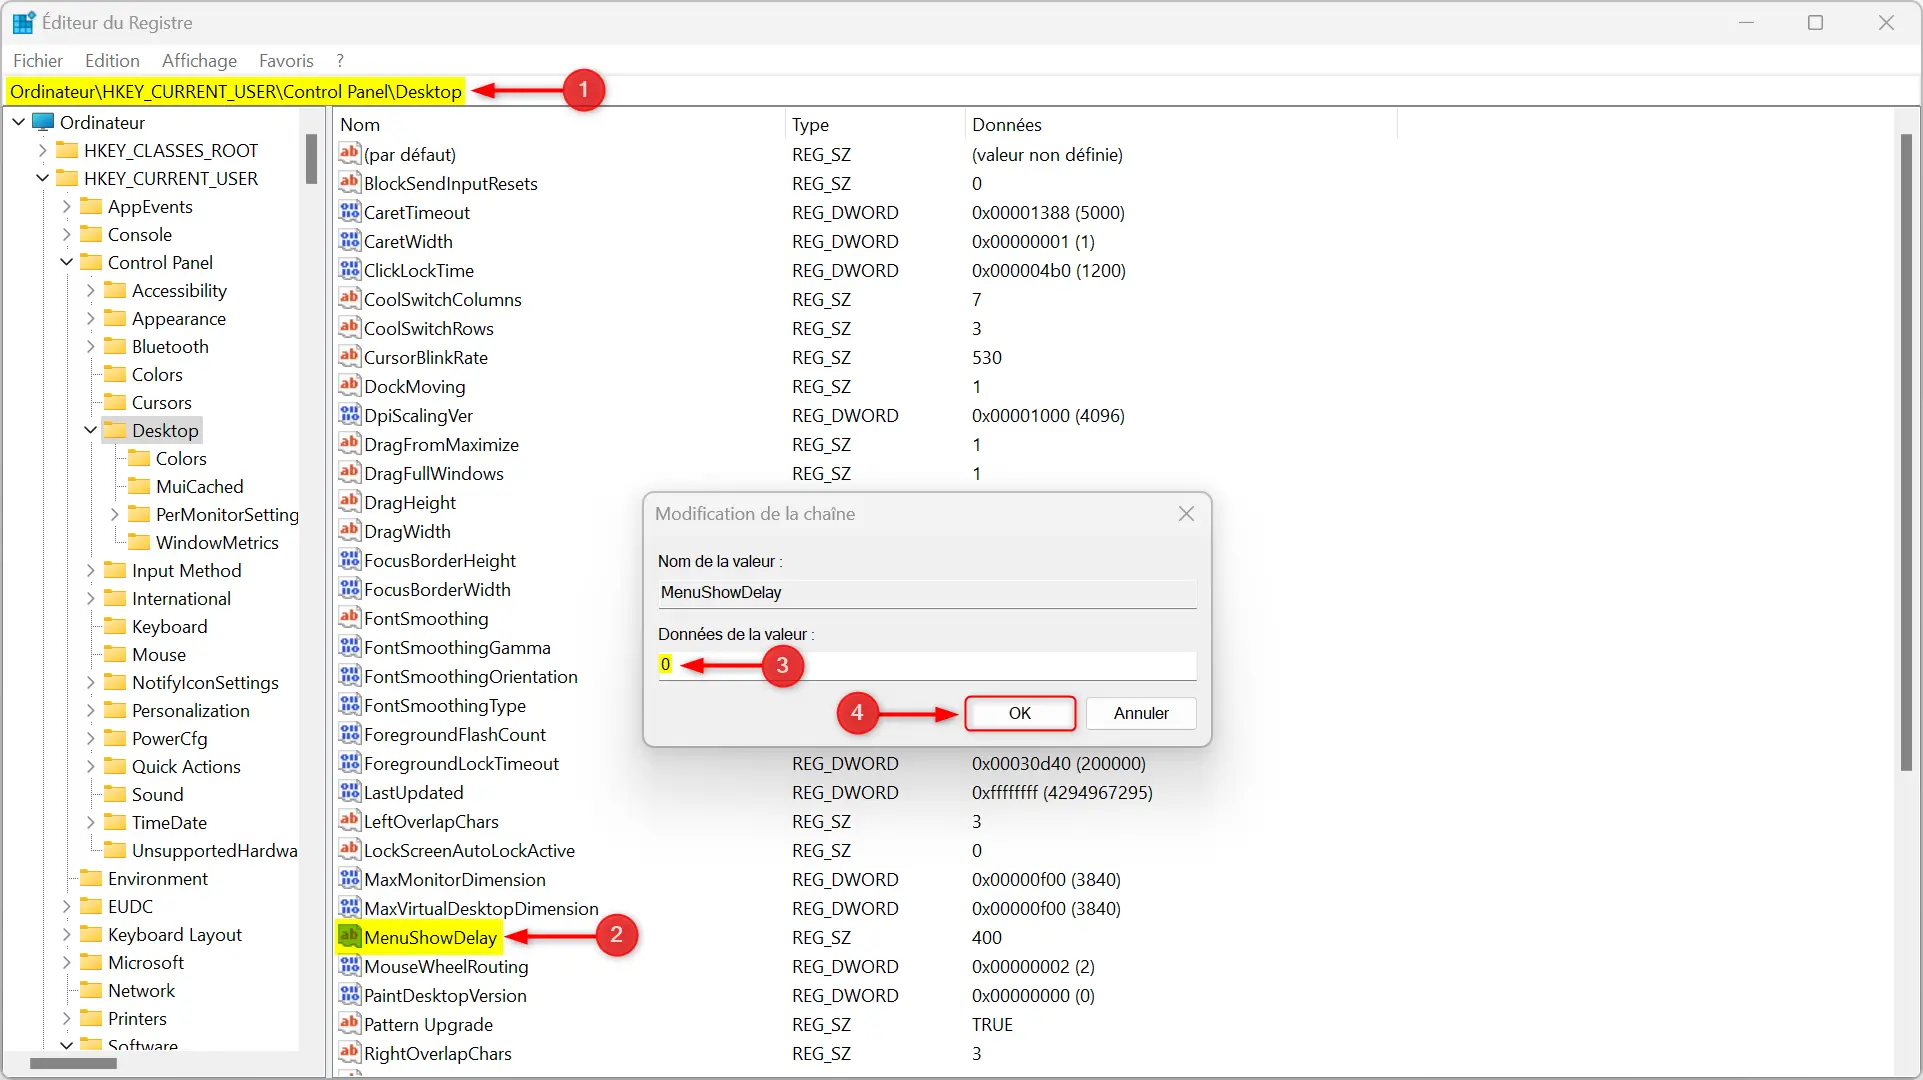Expand the PerMonitorSettings key
The width and height of the screenshot is (1923, 1080).
pos(114,514)
